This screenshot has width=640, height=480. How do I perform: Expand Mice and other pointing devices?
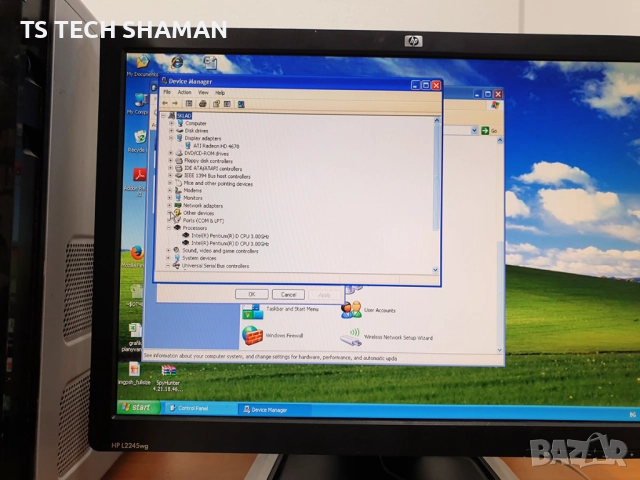(x=170, y=183)
